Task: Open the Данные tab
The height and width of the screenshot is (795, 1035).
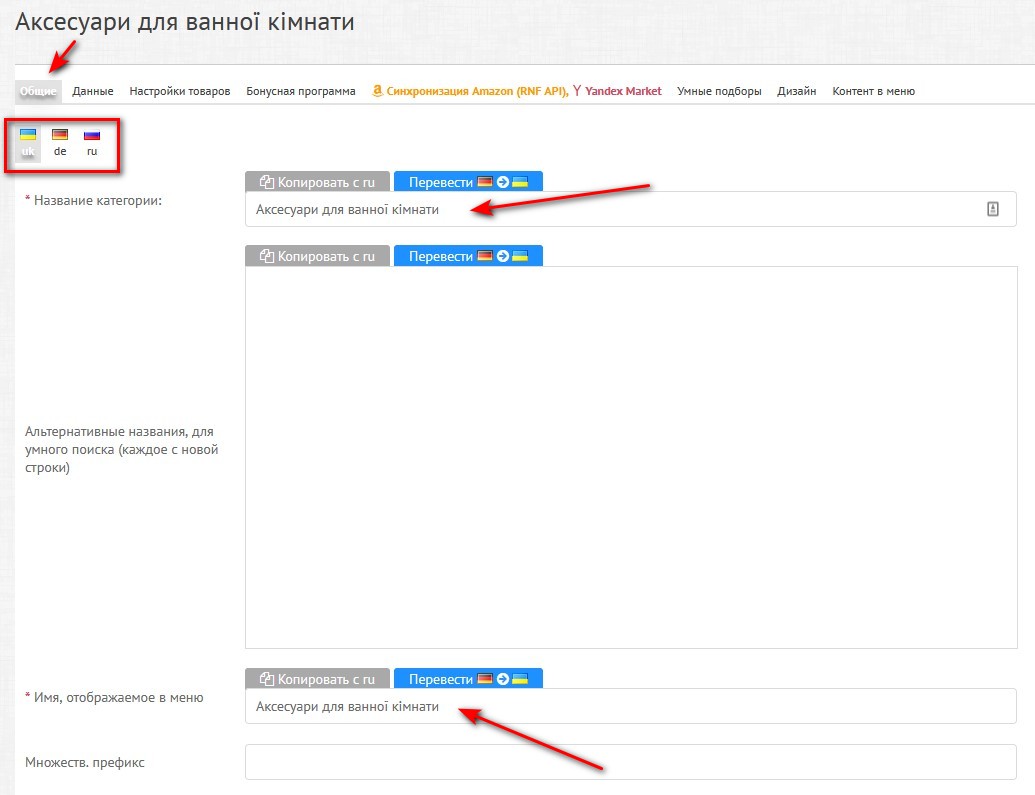Action: [92, 91]
